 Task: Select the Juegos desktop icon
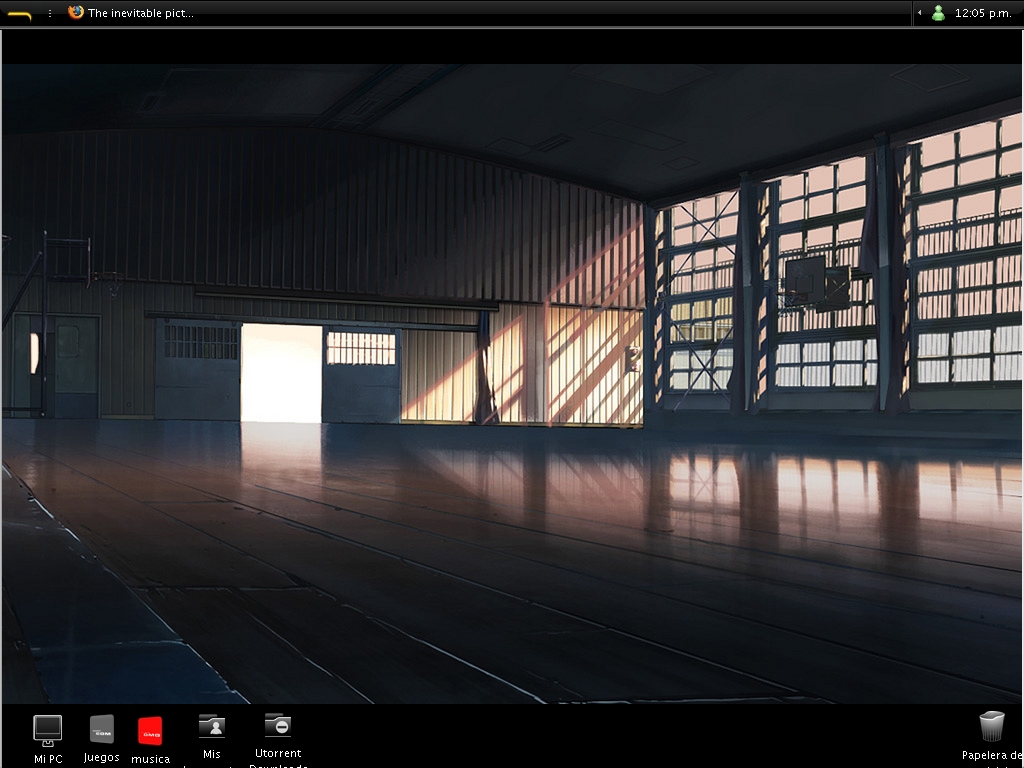[102, 729]
